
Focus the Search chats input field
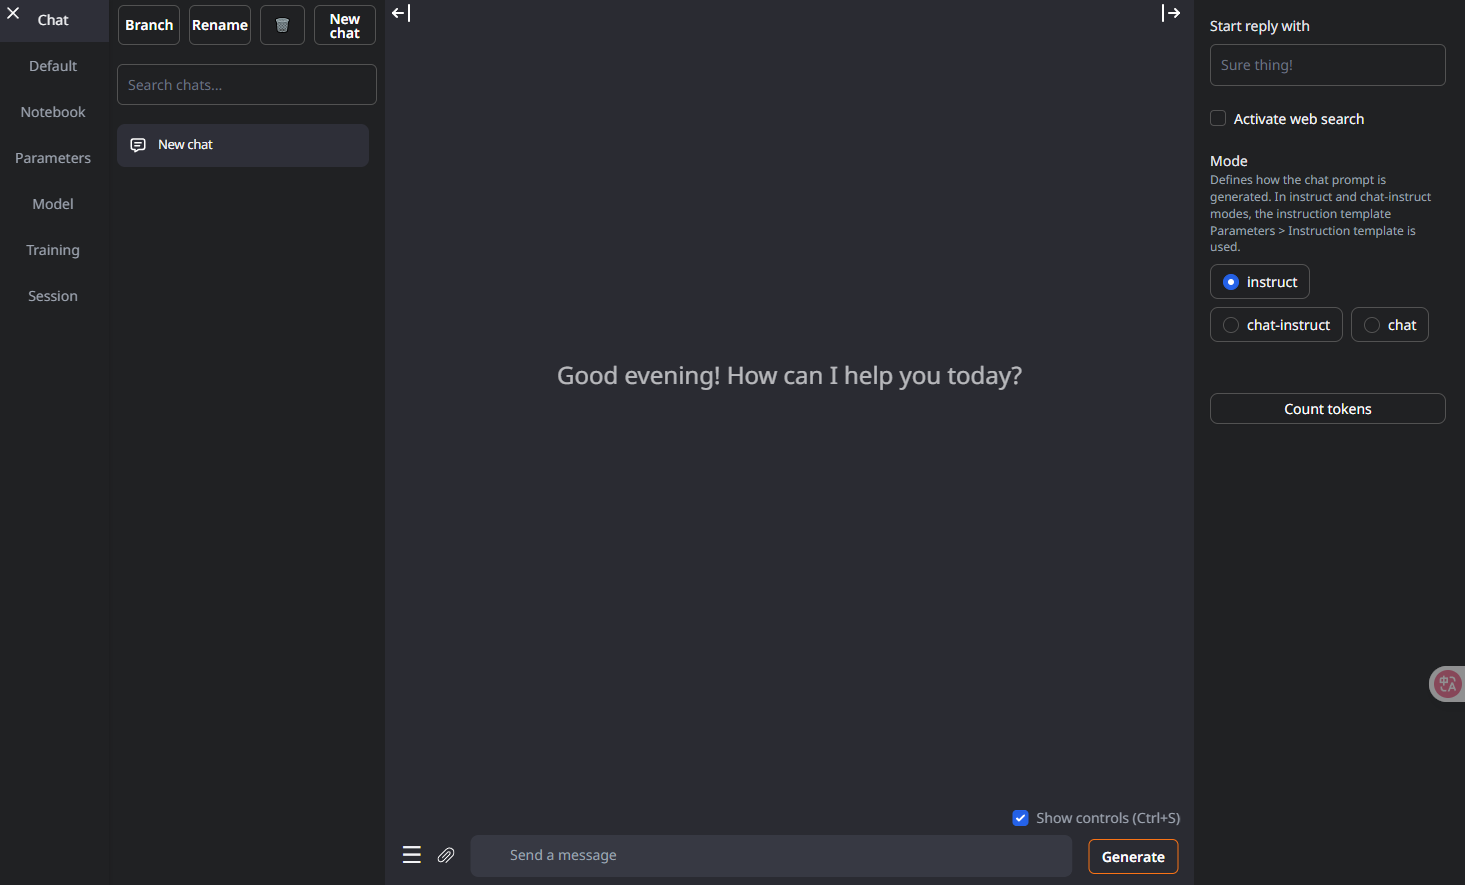point(247,85)
